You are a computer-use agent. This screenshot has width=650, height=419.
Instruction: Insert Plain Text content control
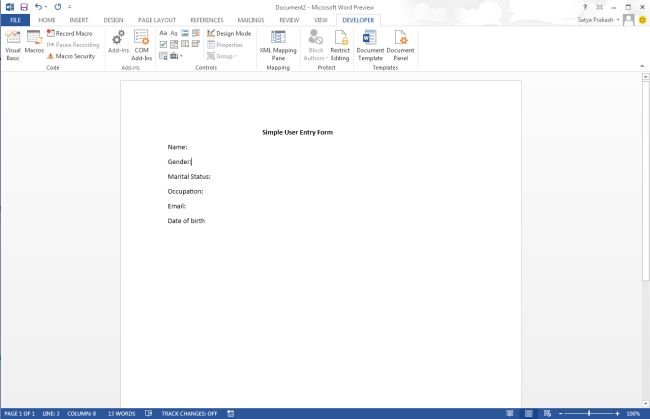pos(174,33)
